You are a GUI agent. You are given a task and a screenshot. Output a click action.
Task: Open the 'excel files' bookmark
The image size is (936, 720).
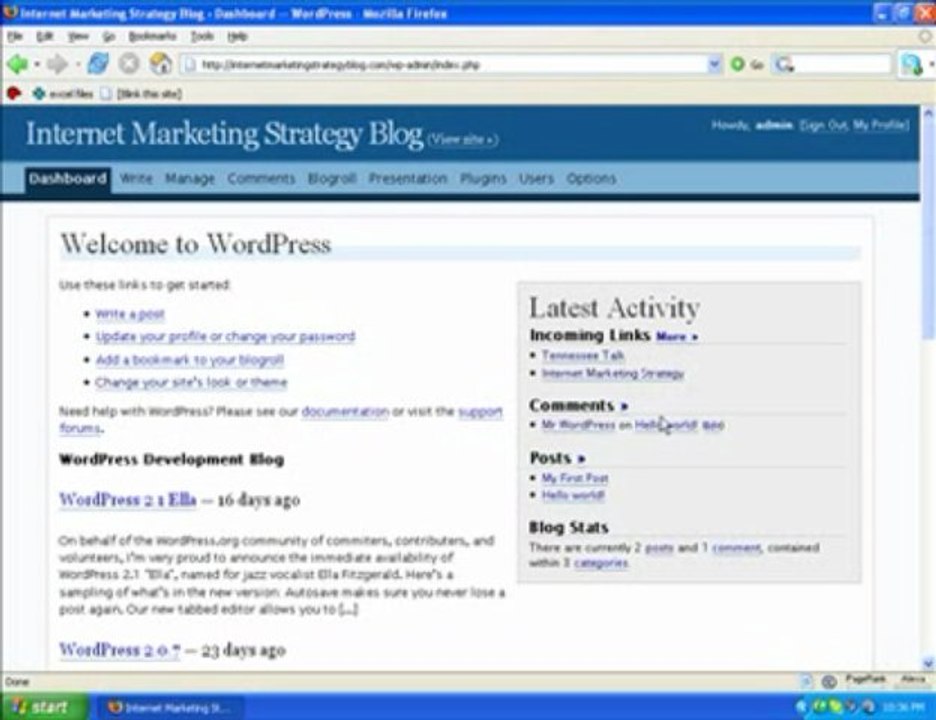coord(63,94)
